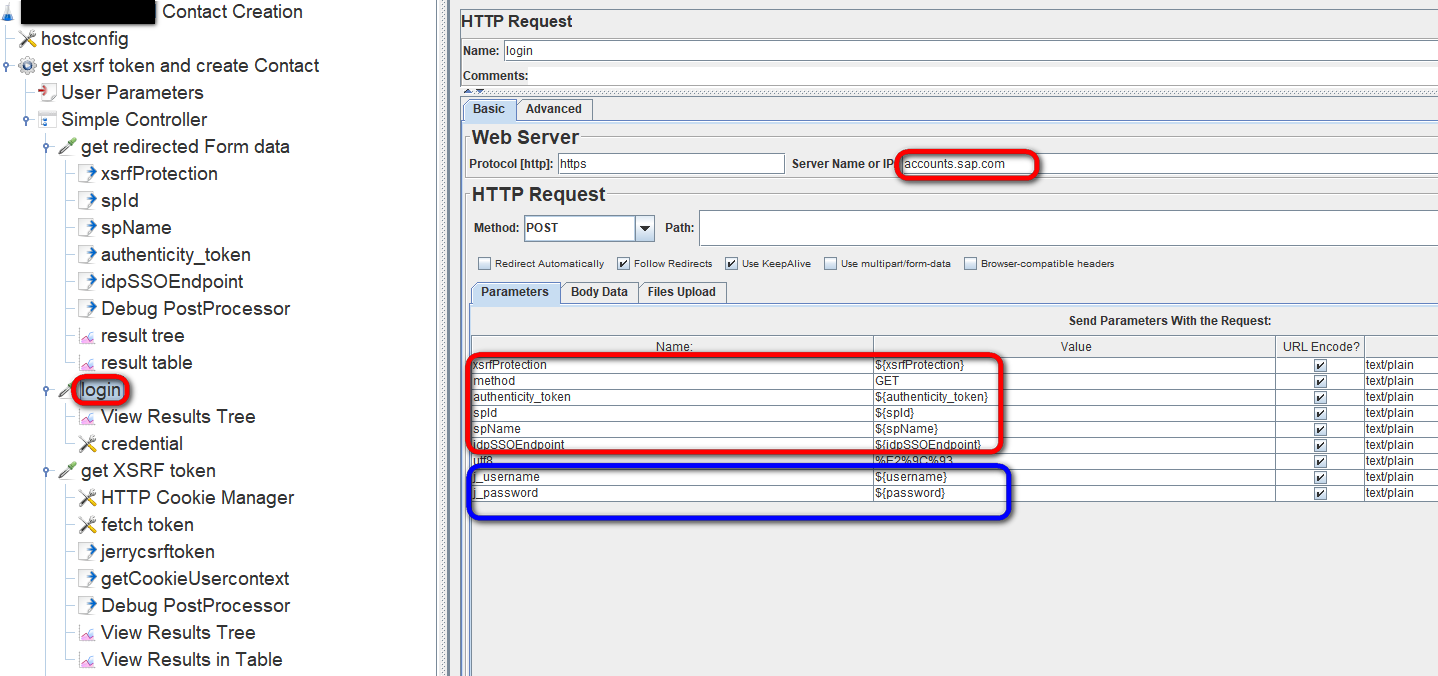Toggle URL Encode for j_username row
The height and width of the screenshot is (676, 1438).
(1320, 477)
